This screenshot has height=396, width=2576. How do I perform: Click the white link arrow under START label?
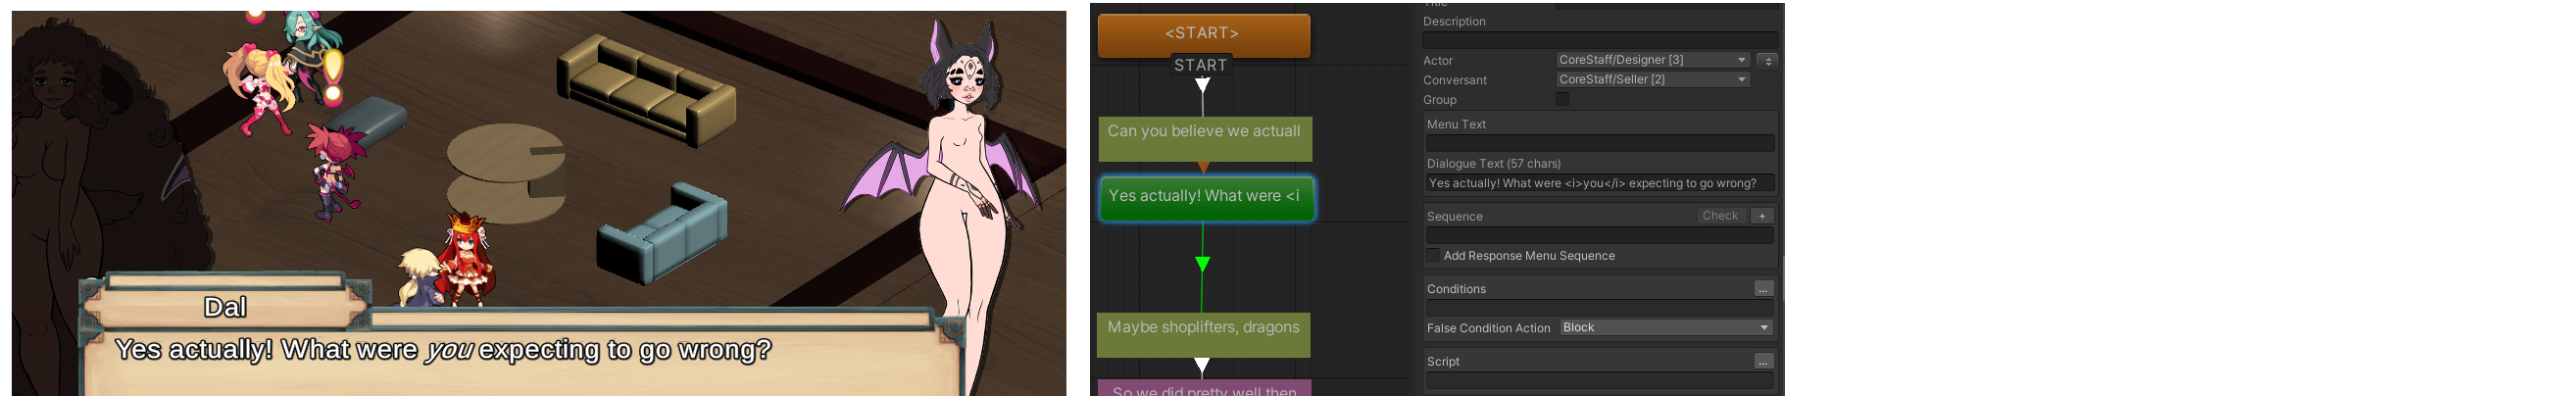point(1203,85)
